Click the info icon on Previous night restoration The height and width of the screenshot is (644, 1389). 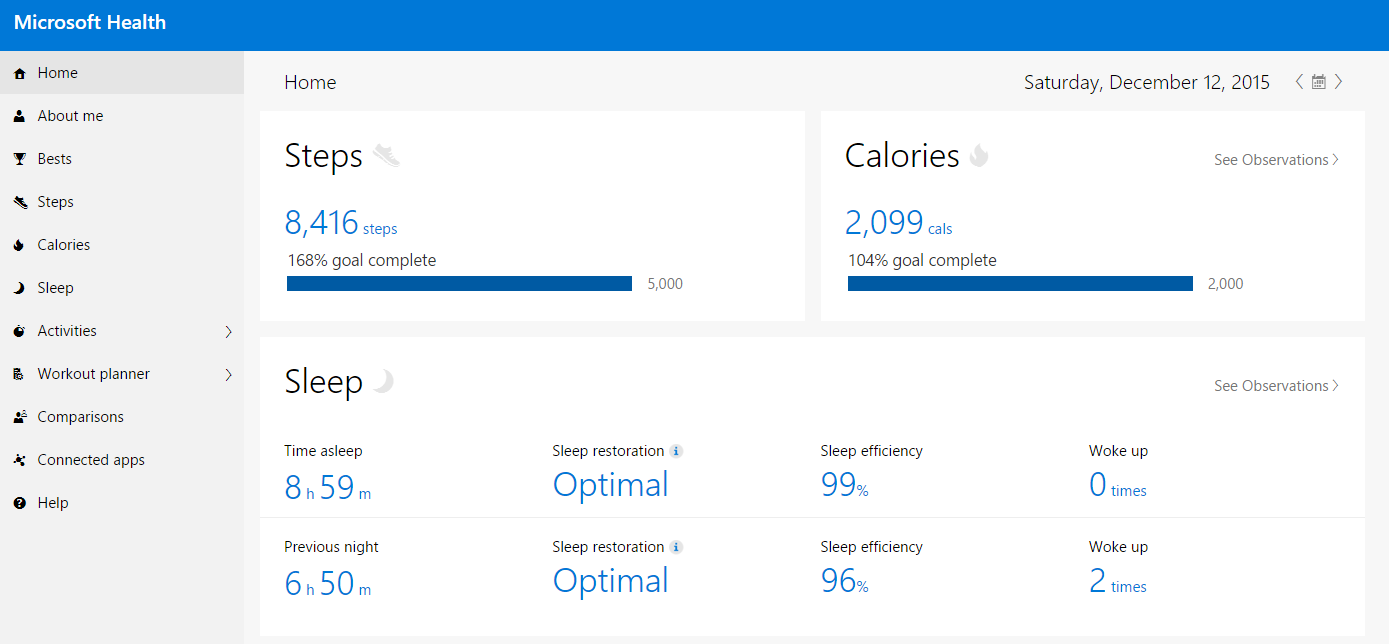tap(677, 546)
